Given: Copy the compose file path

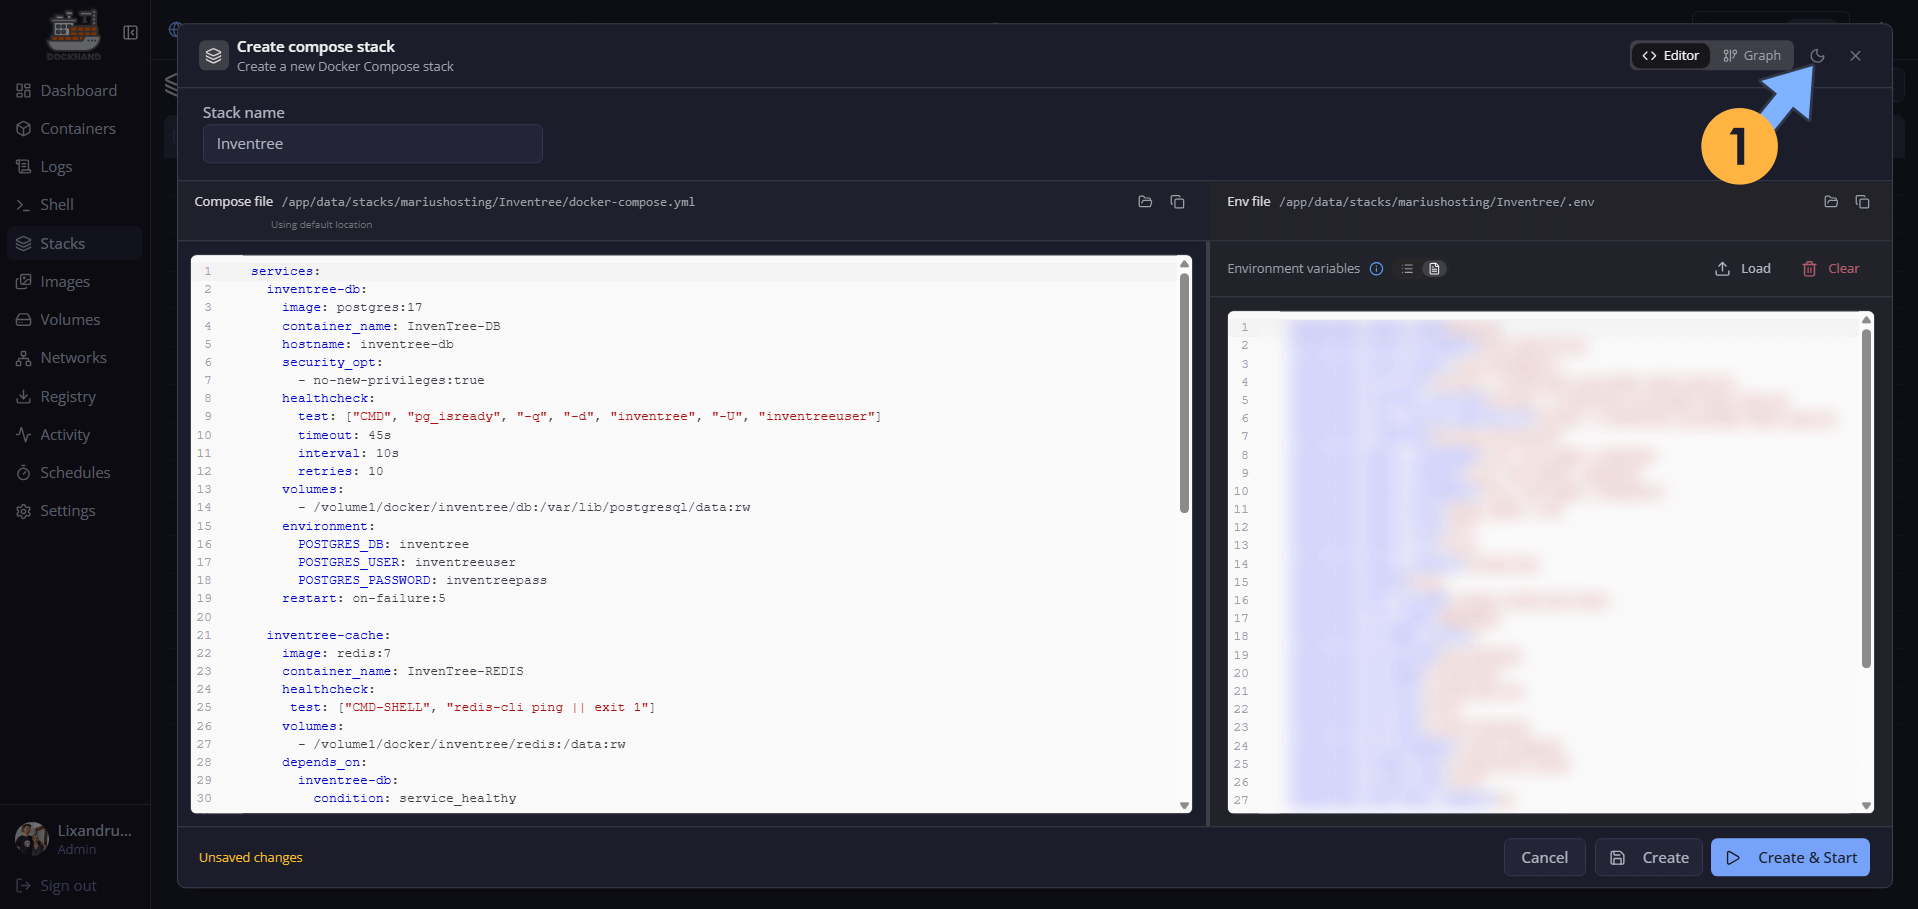Looking at the screenshot, I should coord(1177,202).
